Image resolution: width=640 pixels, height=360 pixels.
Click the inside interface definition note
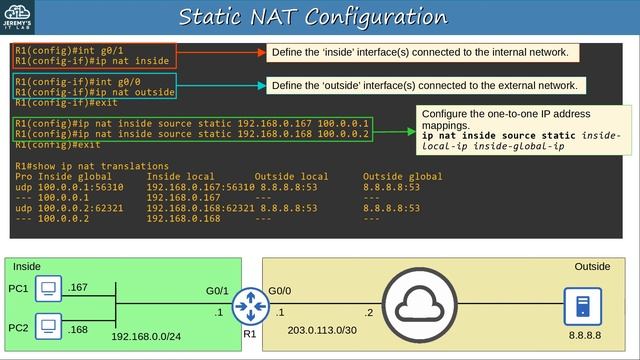(x=422, y=53)
